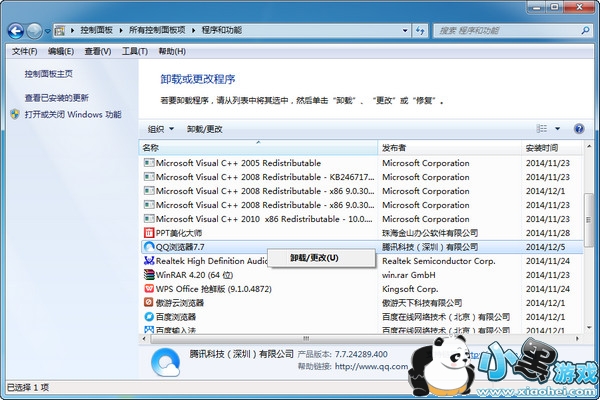Sort by the 名称 column header
The height and width of the screenshot is (400, 600).
[258, 148]
